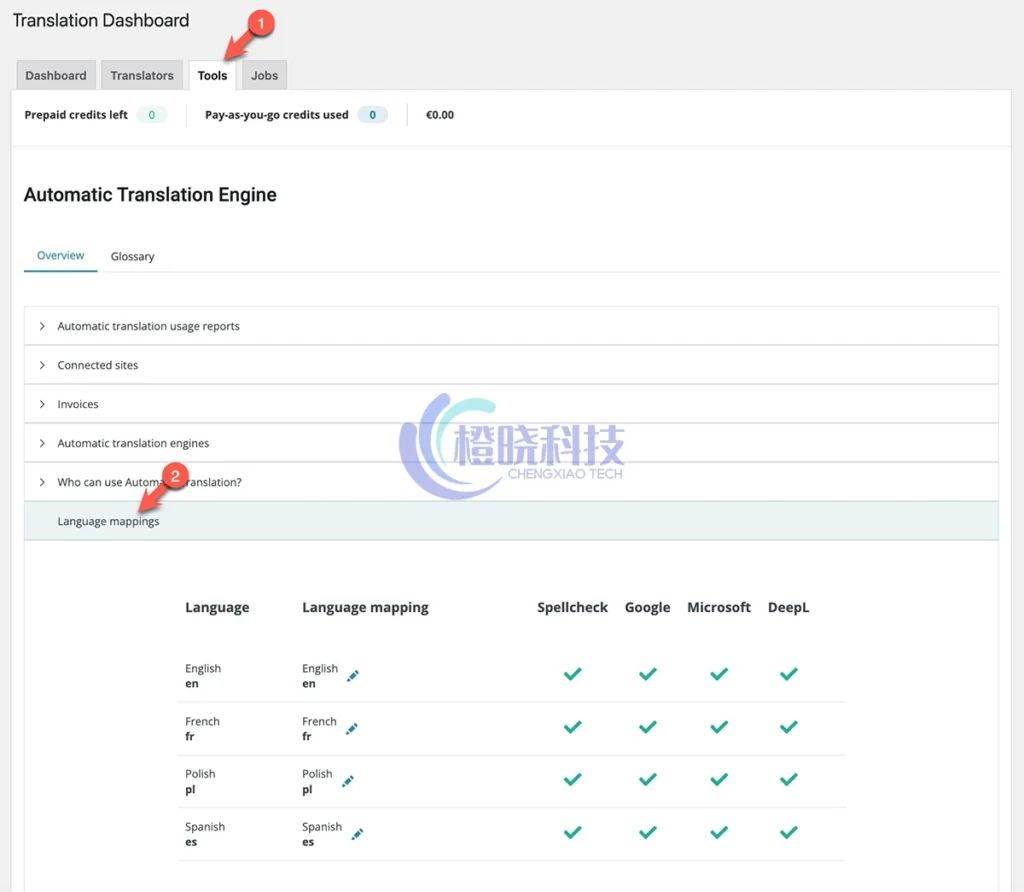1024x892 pixels.
Task: Expand the Connected sites section
Action: tap(98, 365)
